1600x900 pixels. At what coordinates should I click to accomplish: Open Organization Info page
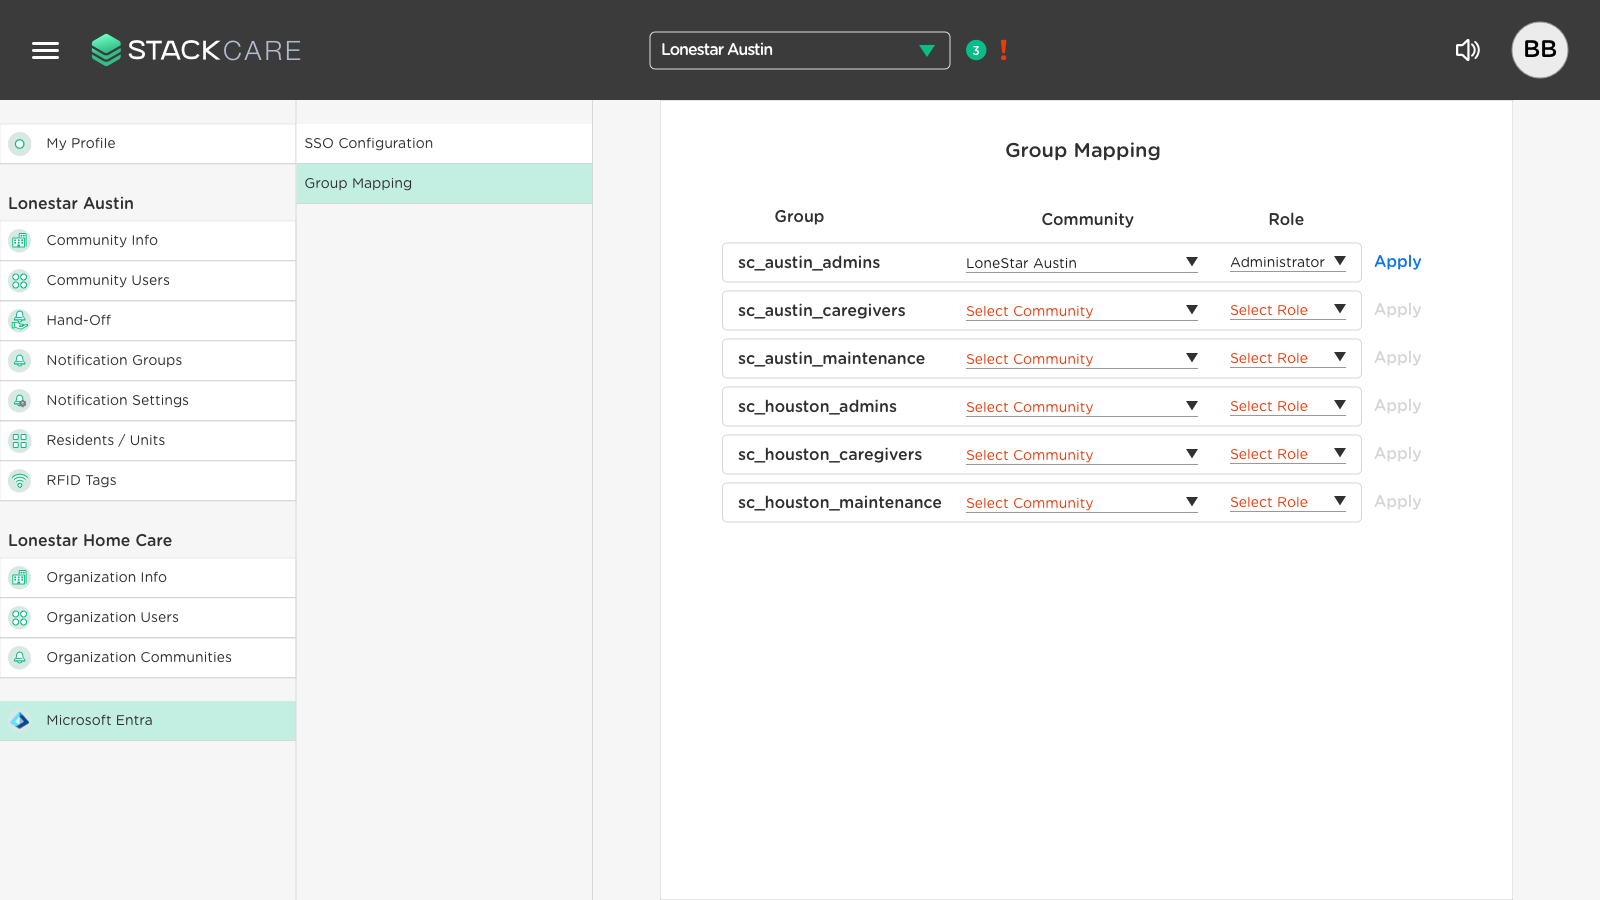pos(148,578)
